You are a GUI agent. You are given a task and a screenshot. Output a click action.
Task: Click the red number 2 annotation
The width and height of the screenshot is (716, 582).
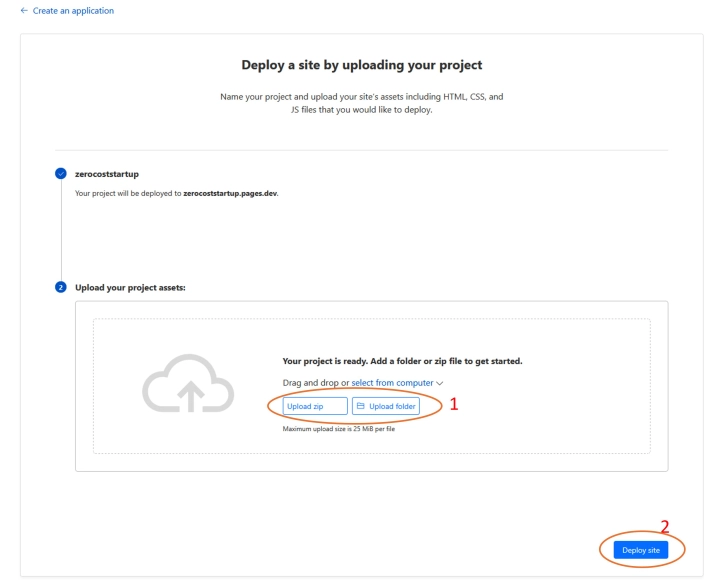[x=665, y=528]
